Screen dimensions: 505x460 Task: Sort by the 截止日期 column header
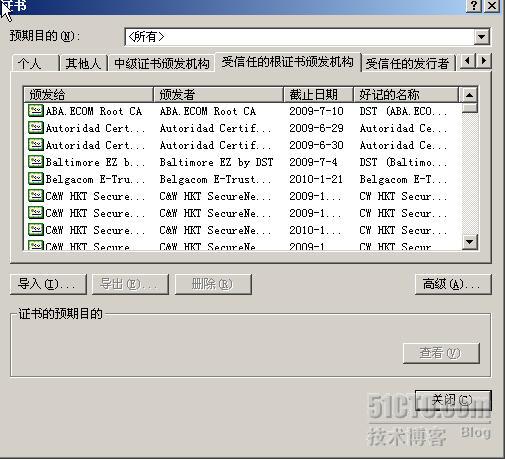[318, 94]
